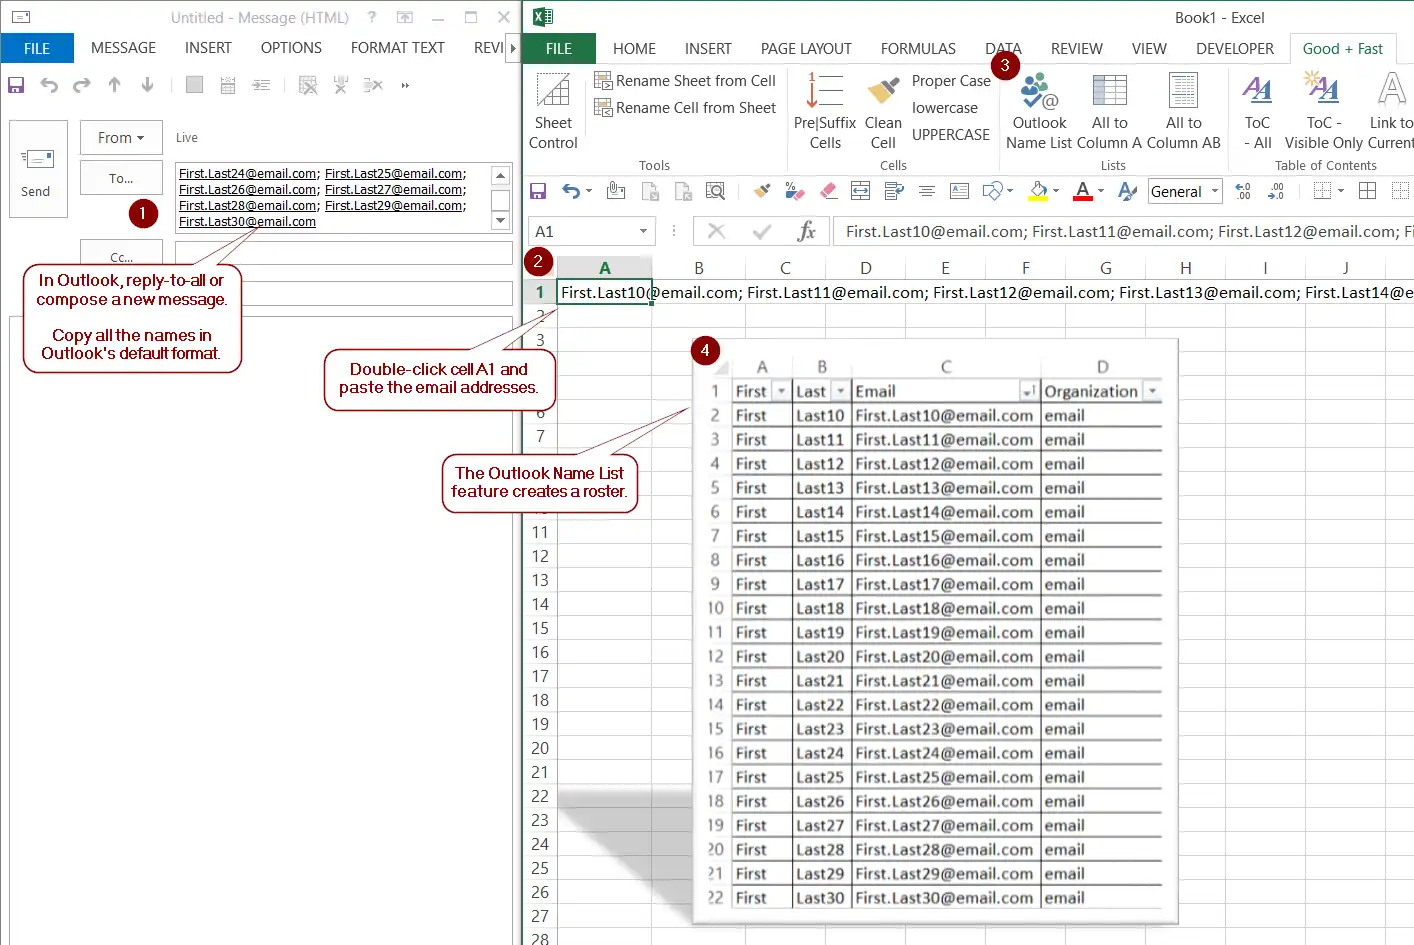
Task: Click Rename Sheet from Cell
Action: click(x=685, y=80)
